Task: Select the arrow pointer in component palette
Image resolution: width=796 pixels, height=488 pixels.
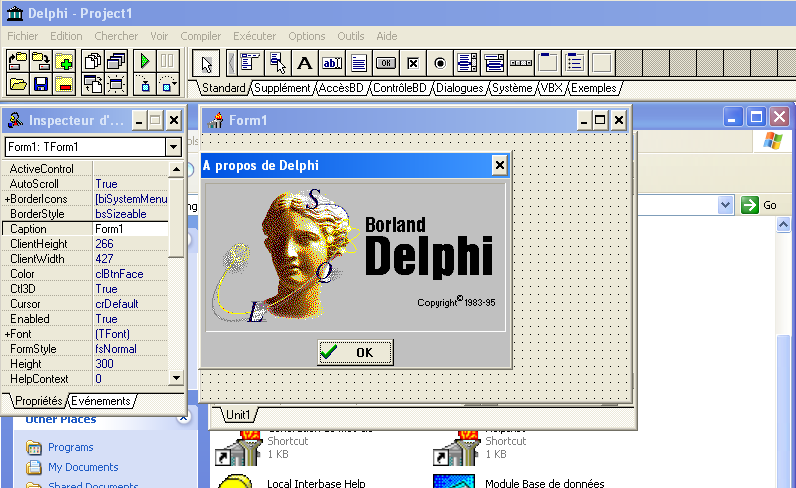Action: (x=206, y=63)
